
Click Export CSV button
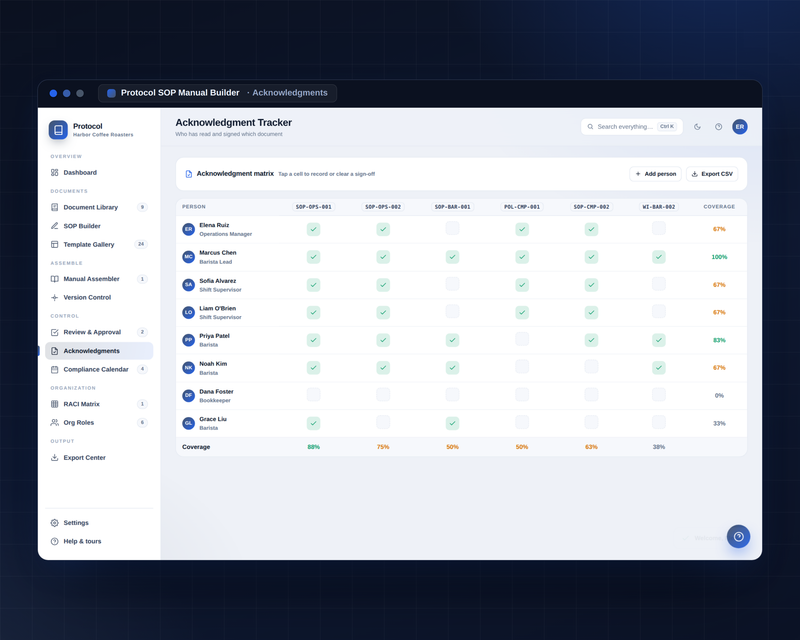712,174
